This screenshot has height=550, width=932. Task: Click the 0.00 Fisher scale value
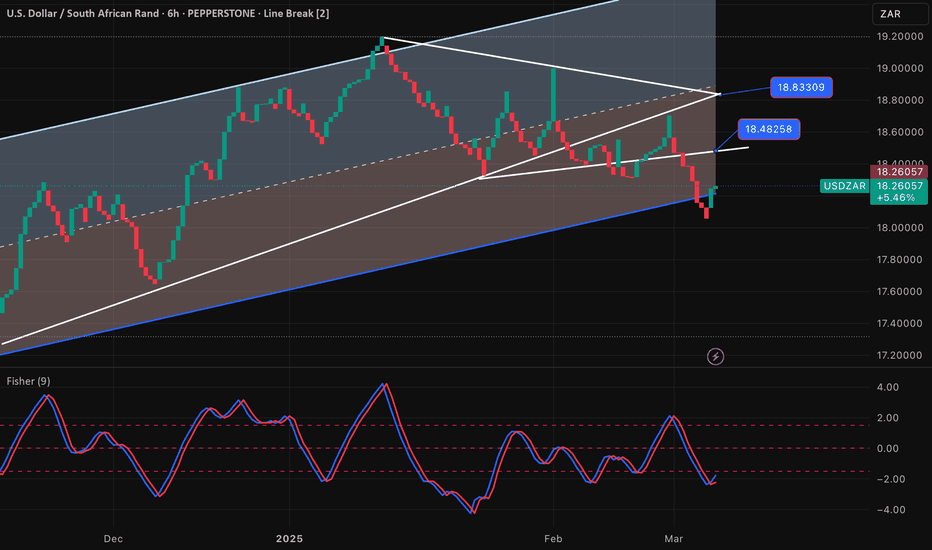coord(888,448)
